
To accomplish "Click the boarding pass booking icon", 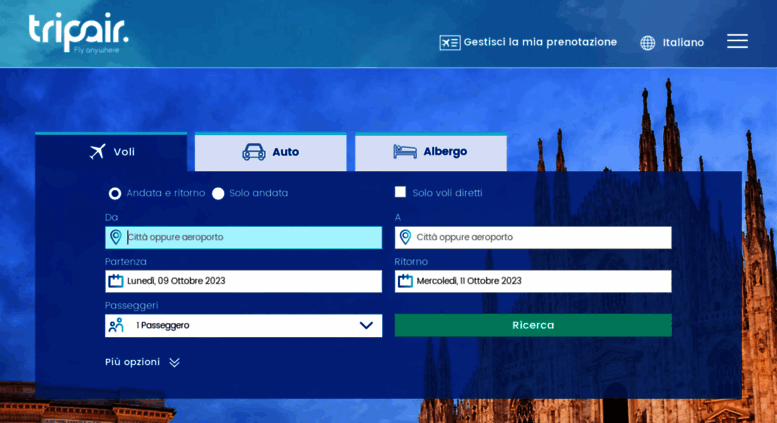I will [449, 43].
